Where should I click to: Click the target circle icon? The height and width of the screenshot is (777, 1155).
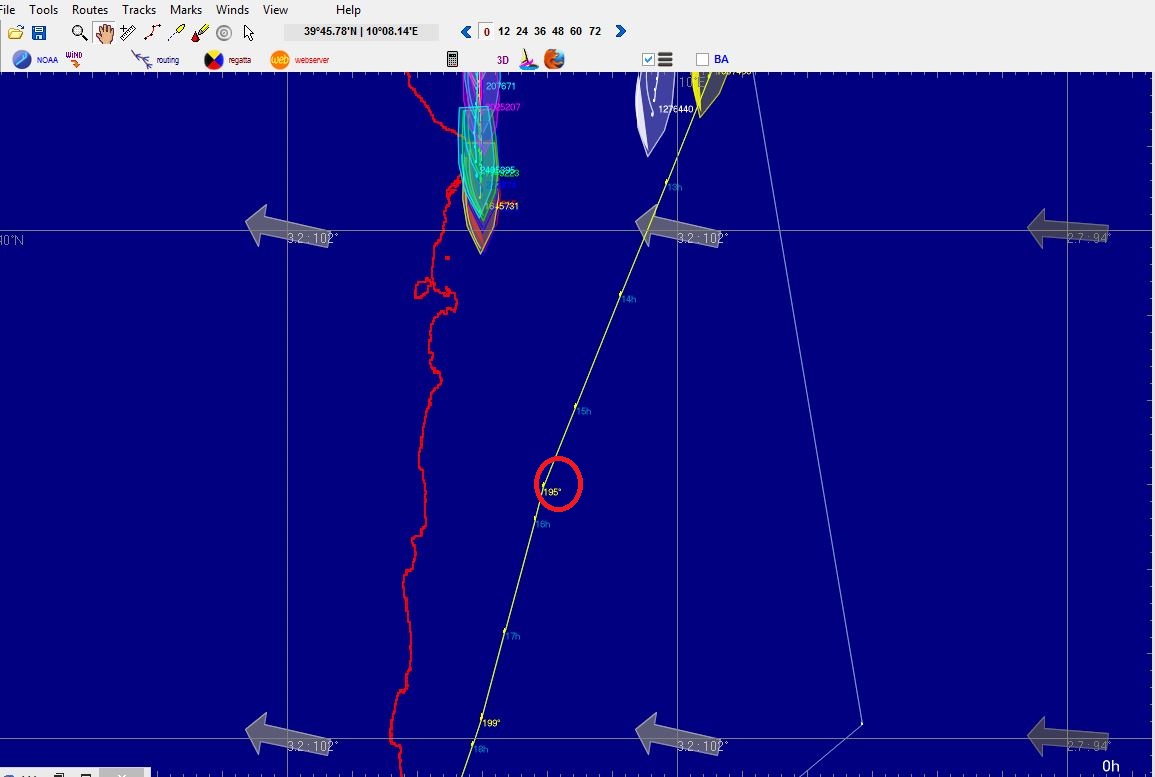coord(224,33)
